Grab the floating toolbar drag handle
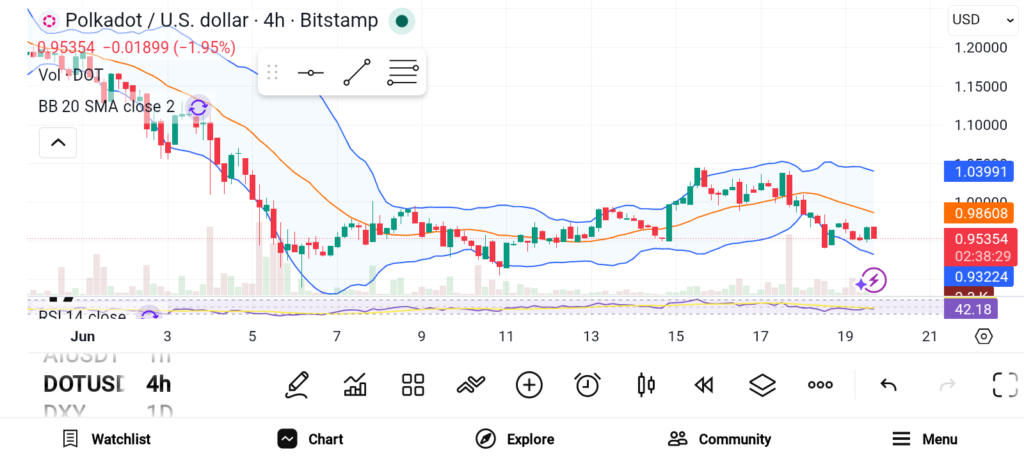The height and width of the screenshot is (461, 1024). (x=273, y=72)
